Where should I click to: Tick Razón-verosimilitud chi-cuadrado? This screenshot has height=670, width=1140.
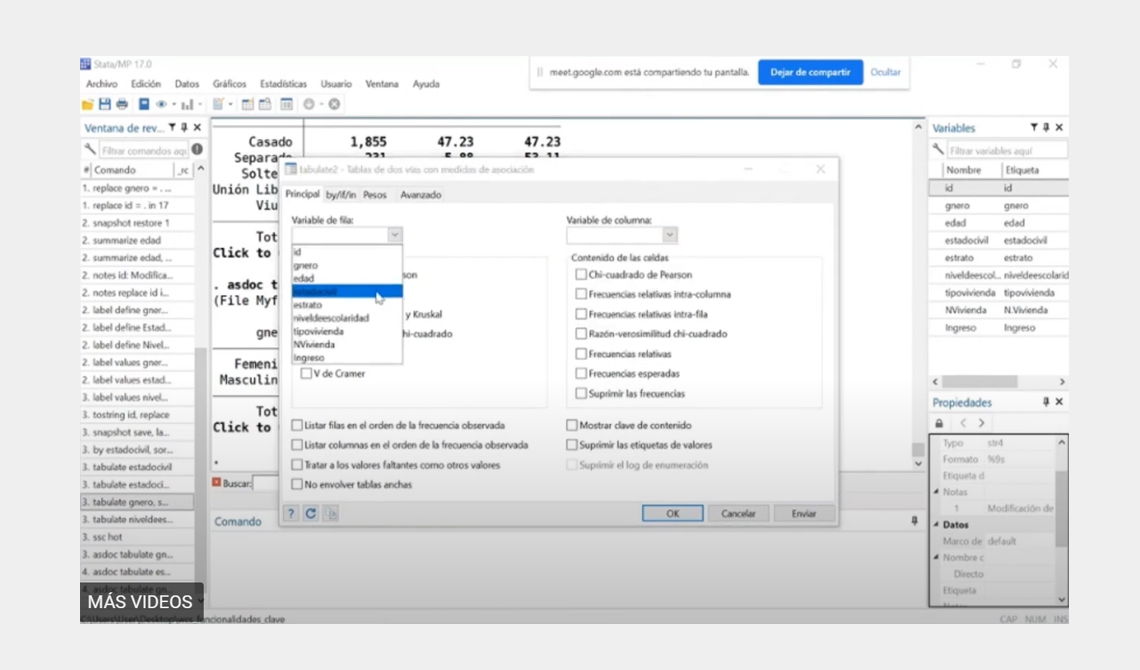pos(581,334)
